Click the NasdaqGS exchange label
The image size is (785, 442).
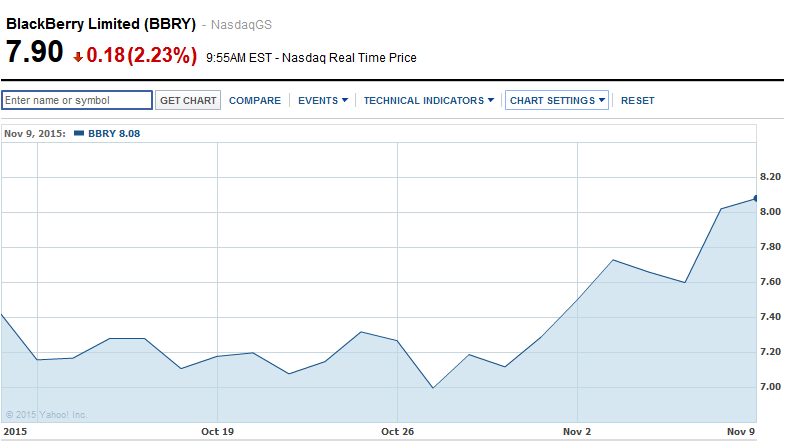pos(241,25)
